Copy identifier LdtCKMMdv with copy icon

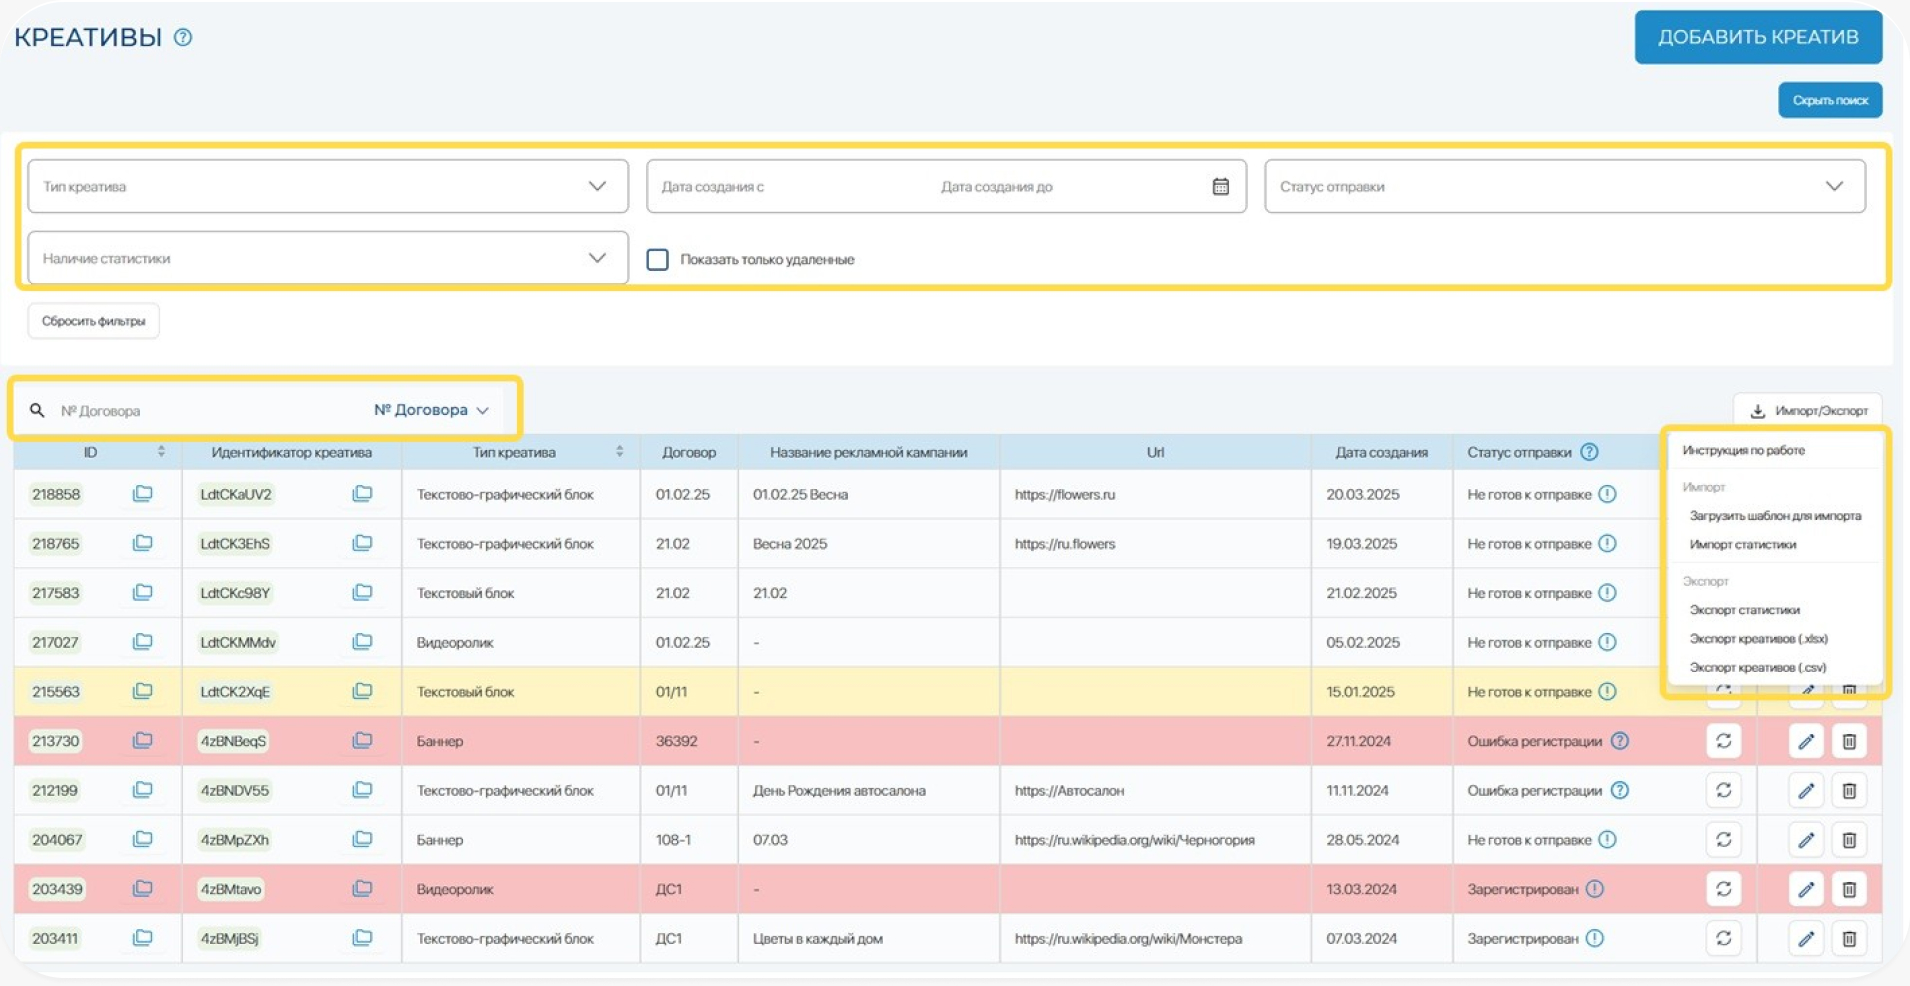pyautogui.click(x=362, y=642)
